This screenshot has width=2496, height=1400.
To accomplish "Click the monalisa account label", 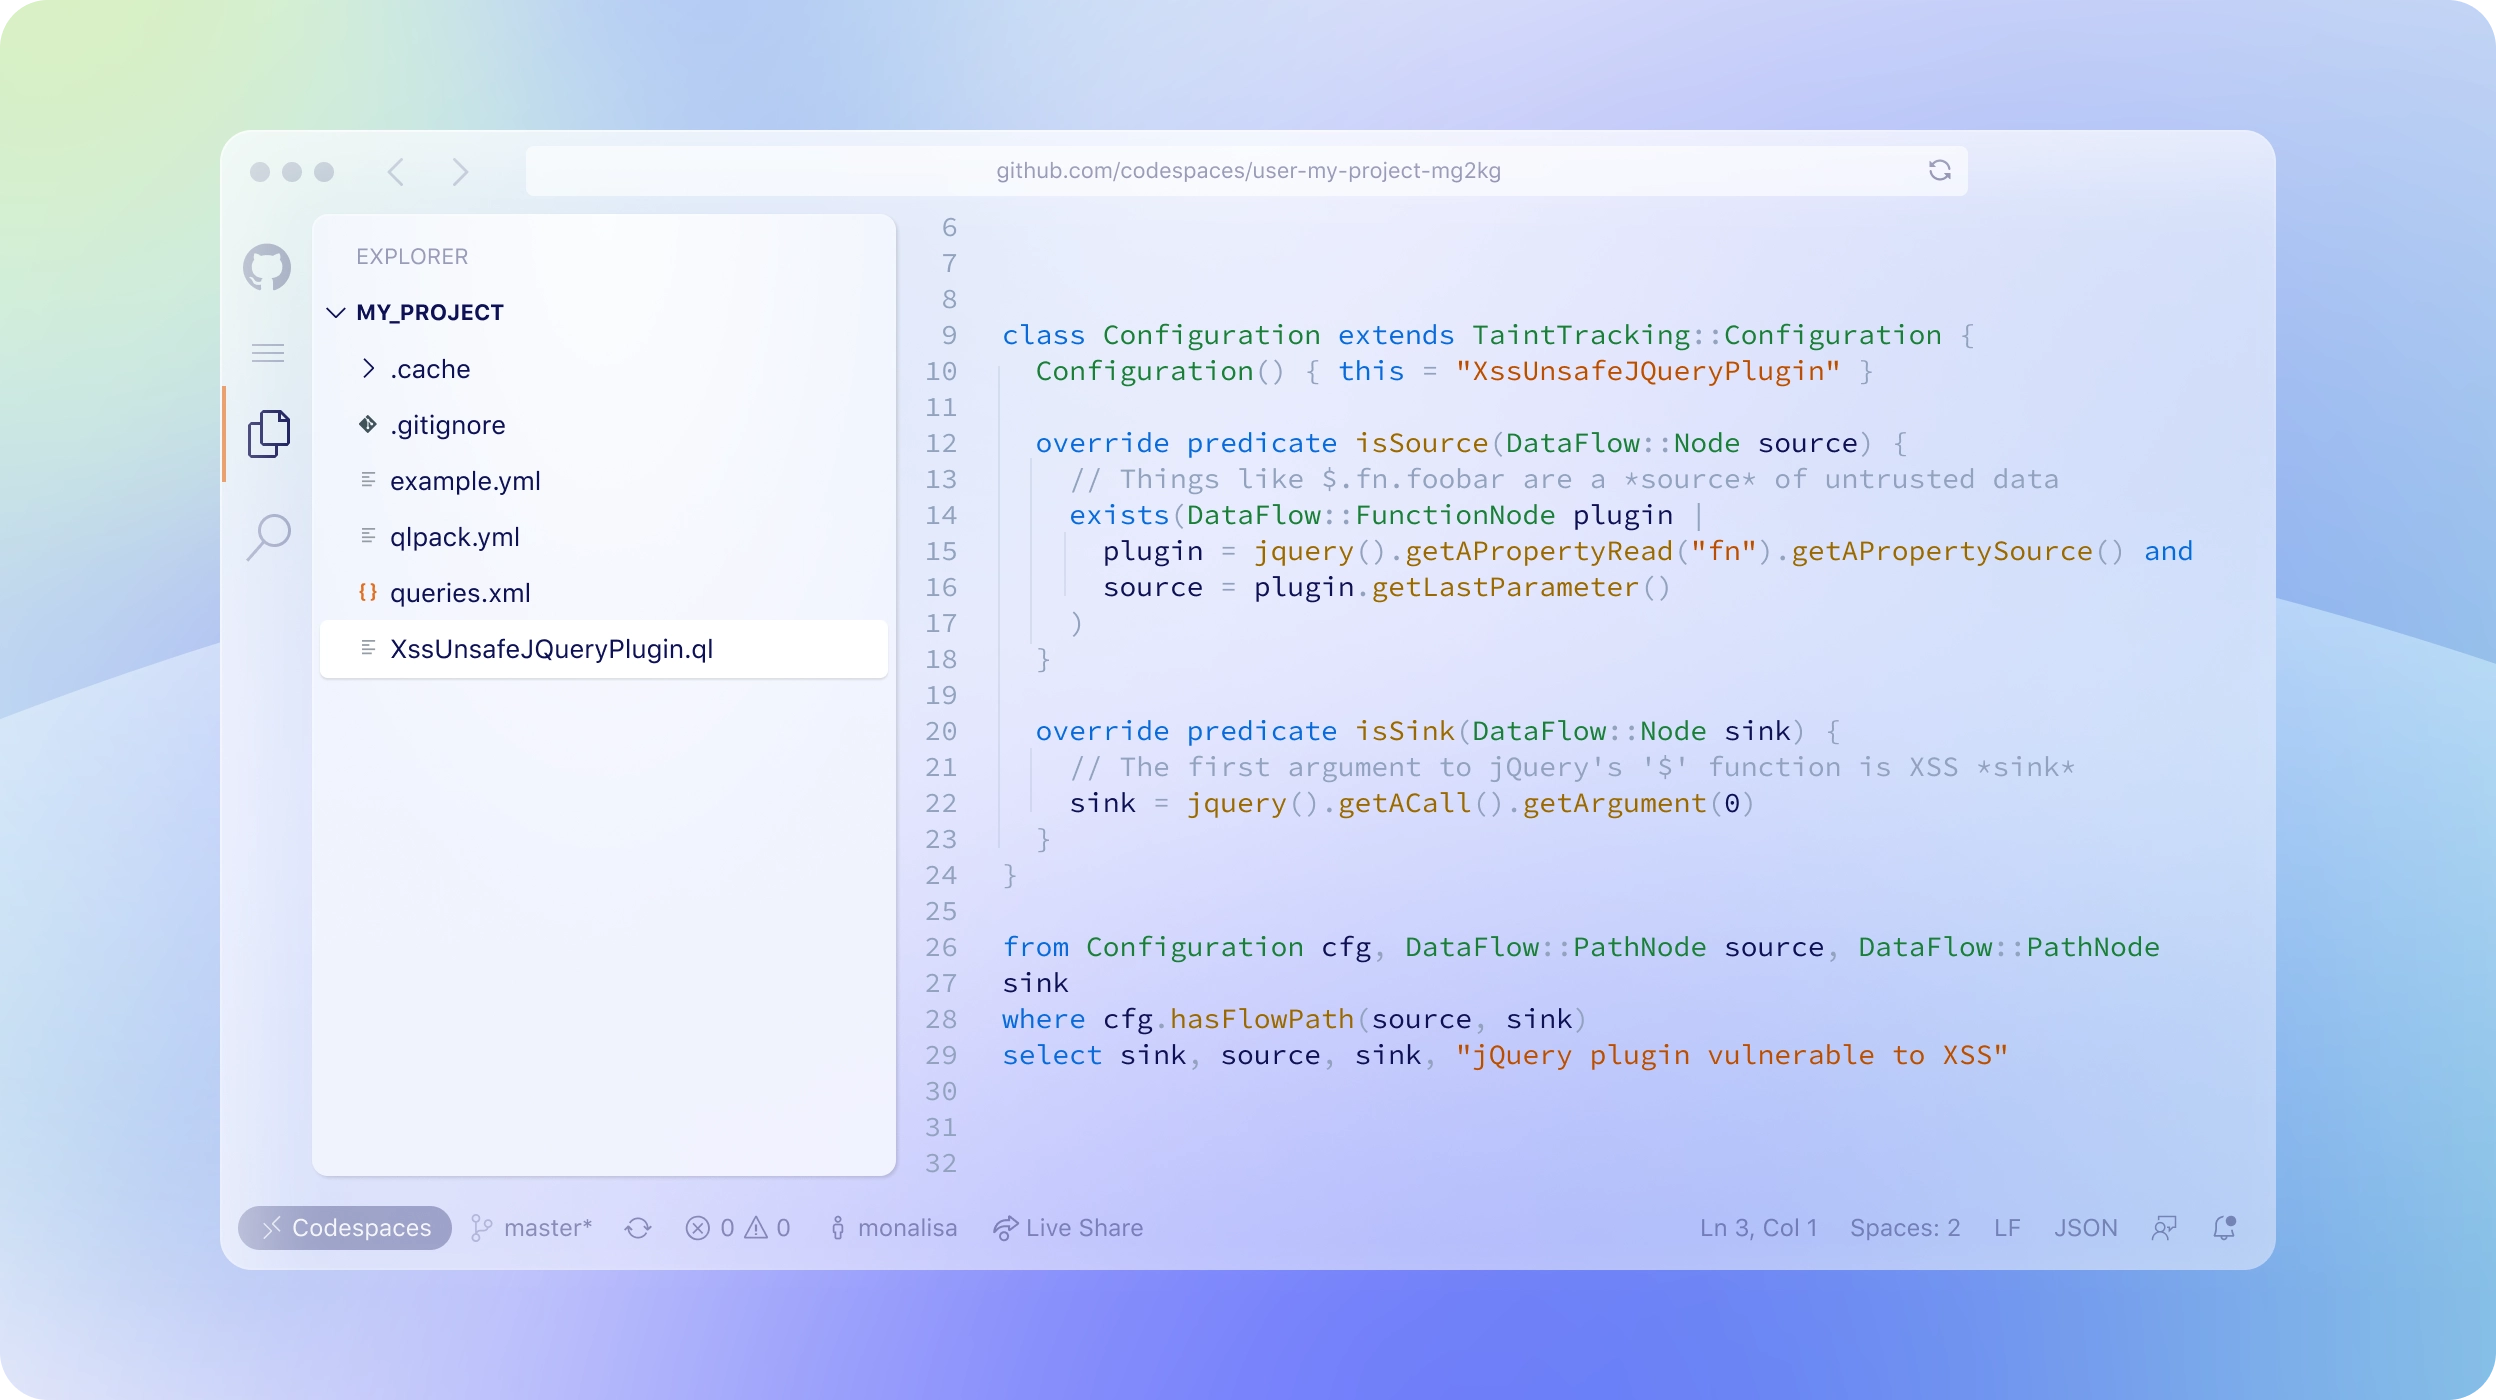I will (x=907, y=1228).
